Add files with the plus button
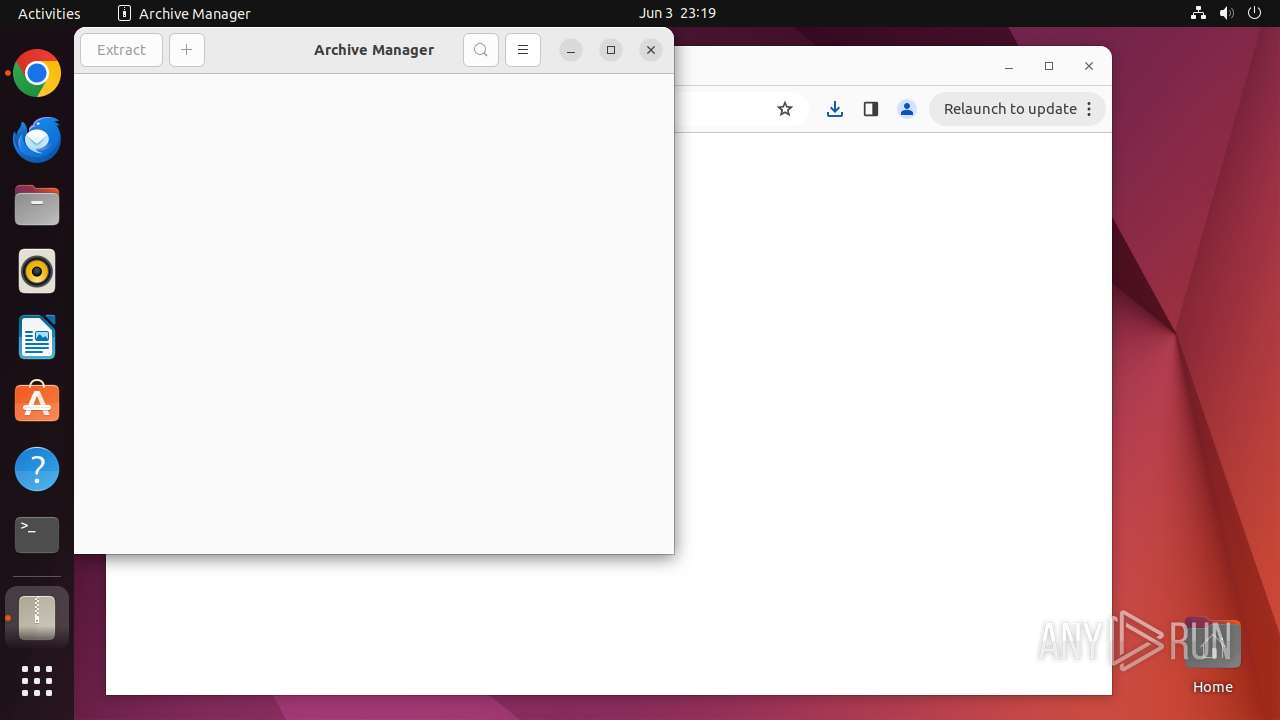Image resolution: width=1280 pixels, height=720 pixels. coord(187,50)
